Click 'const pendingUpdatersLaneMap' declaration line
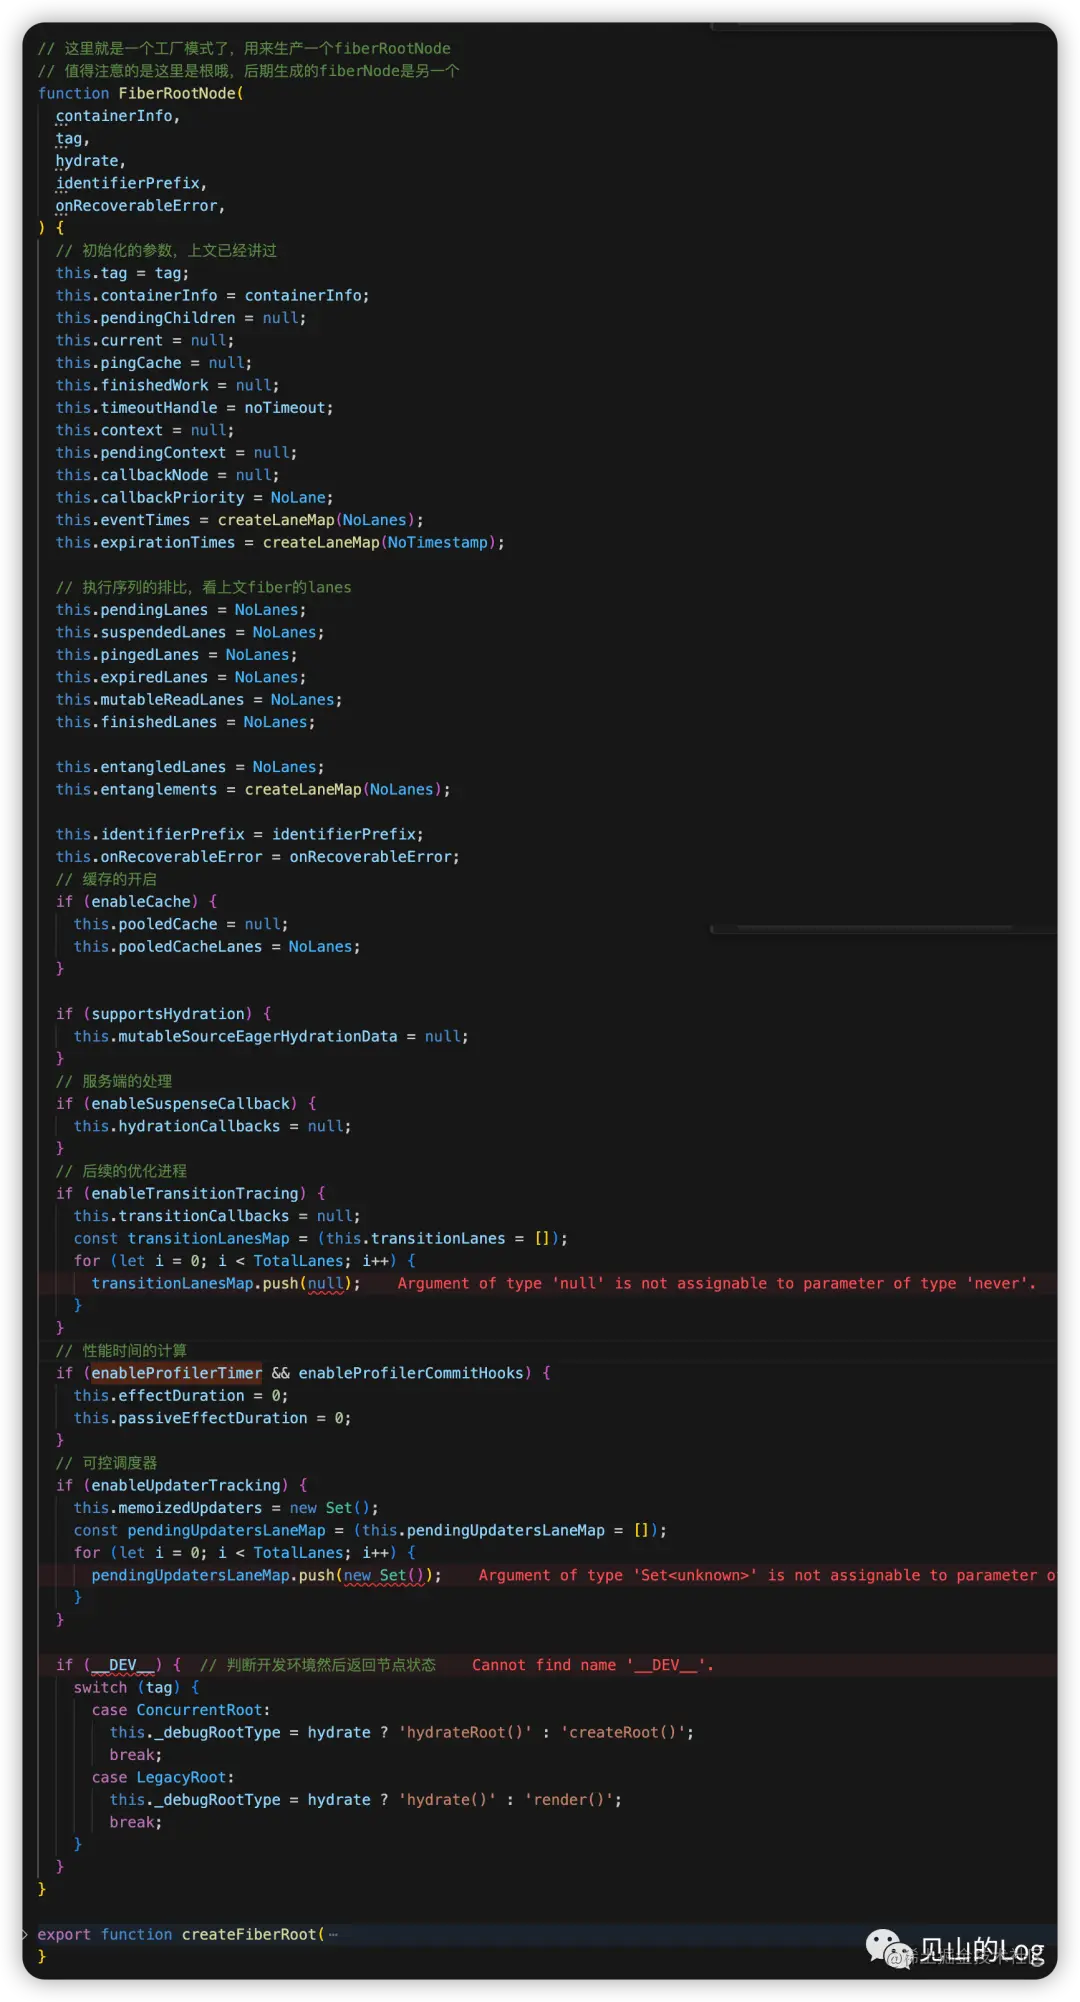This screenshot has height=2002, width=1080. pyautogui.click(x=370, y=1530)
